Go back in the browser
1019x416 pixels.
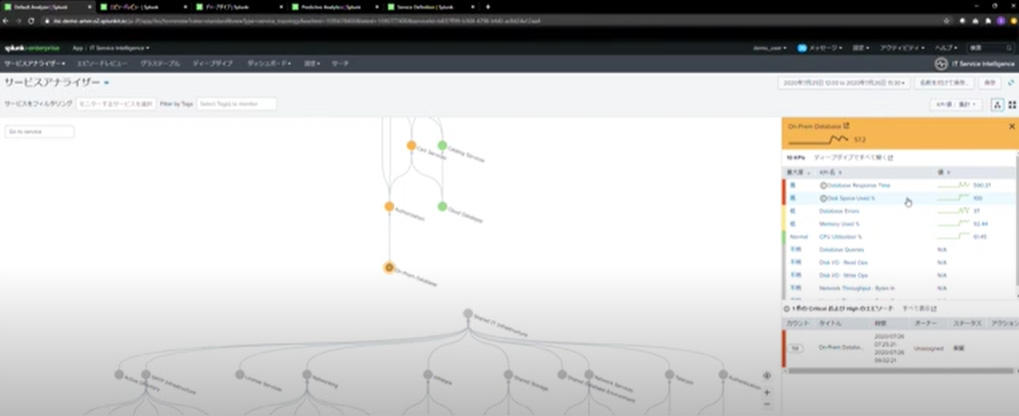tap(6, 21)
